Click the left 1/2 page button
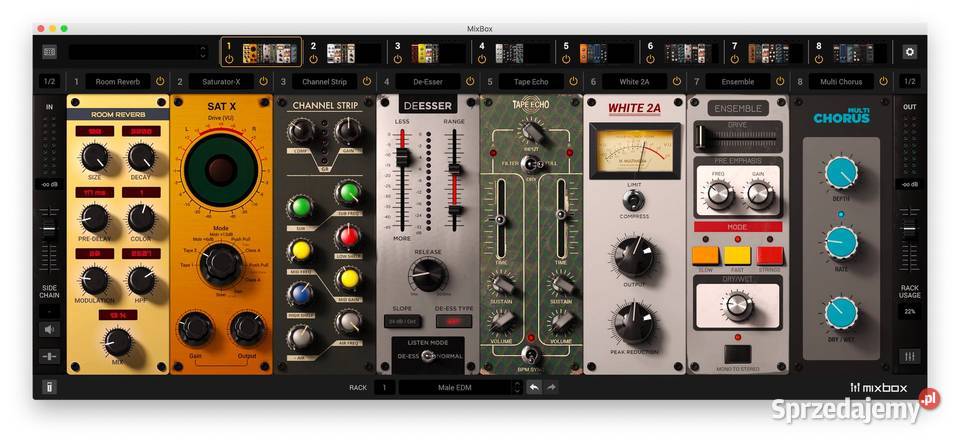 [x=49, y=81]
